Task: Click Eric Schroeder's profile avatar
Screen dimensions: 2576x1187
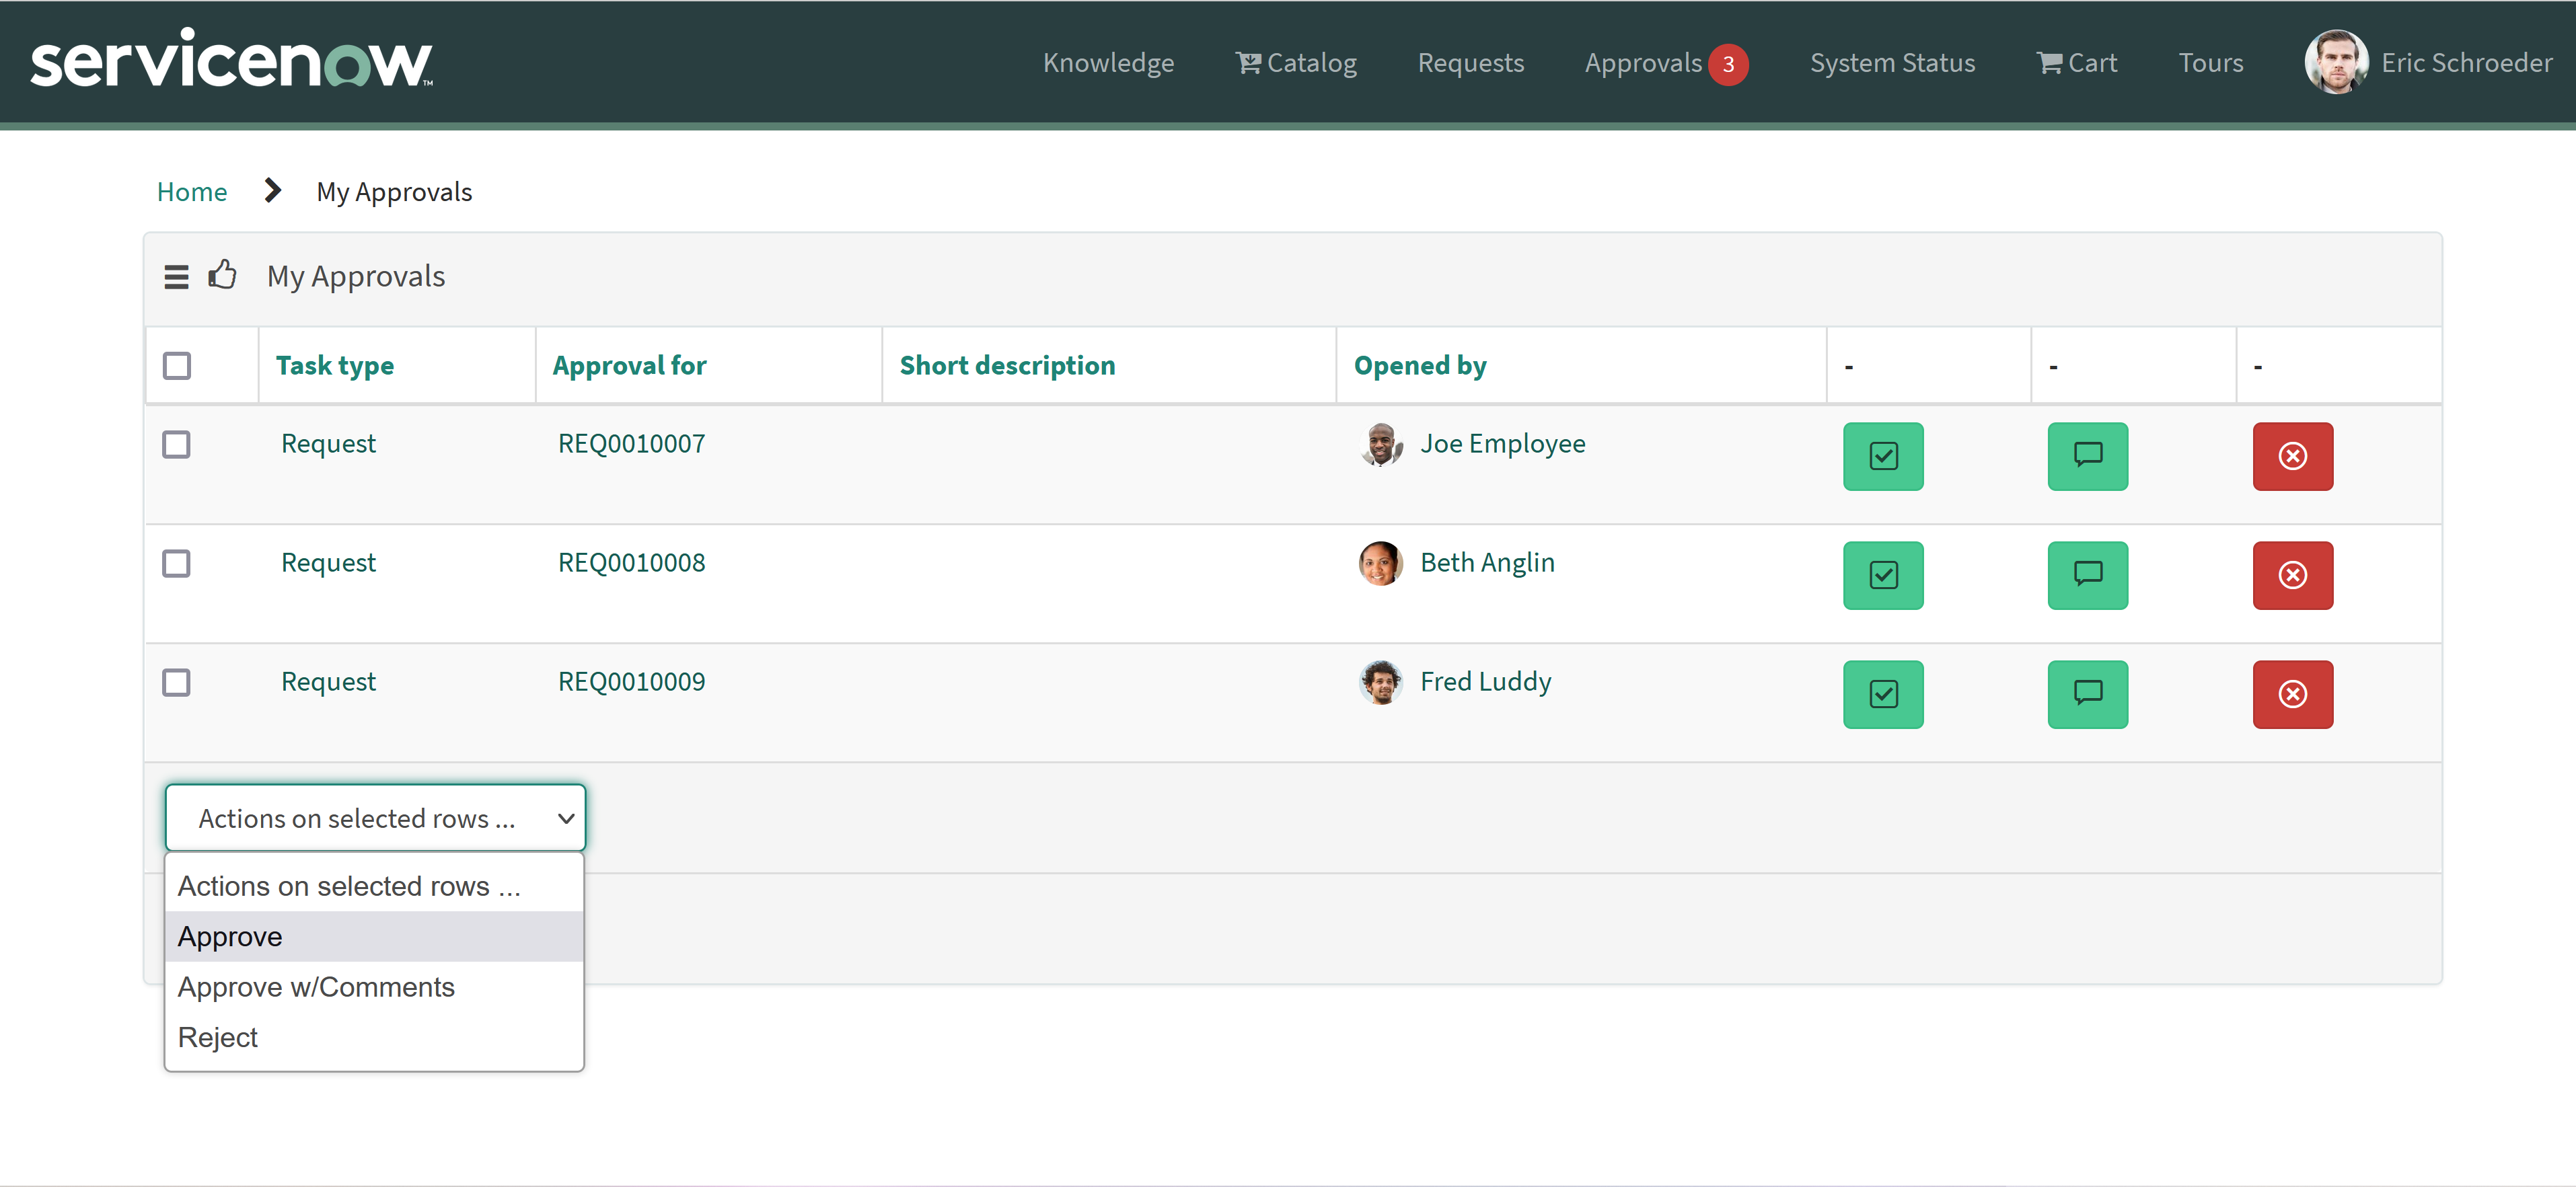Action: 2337,62
